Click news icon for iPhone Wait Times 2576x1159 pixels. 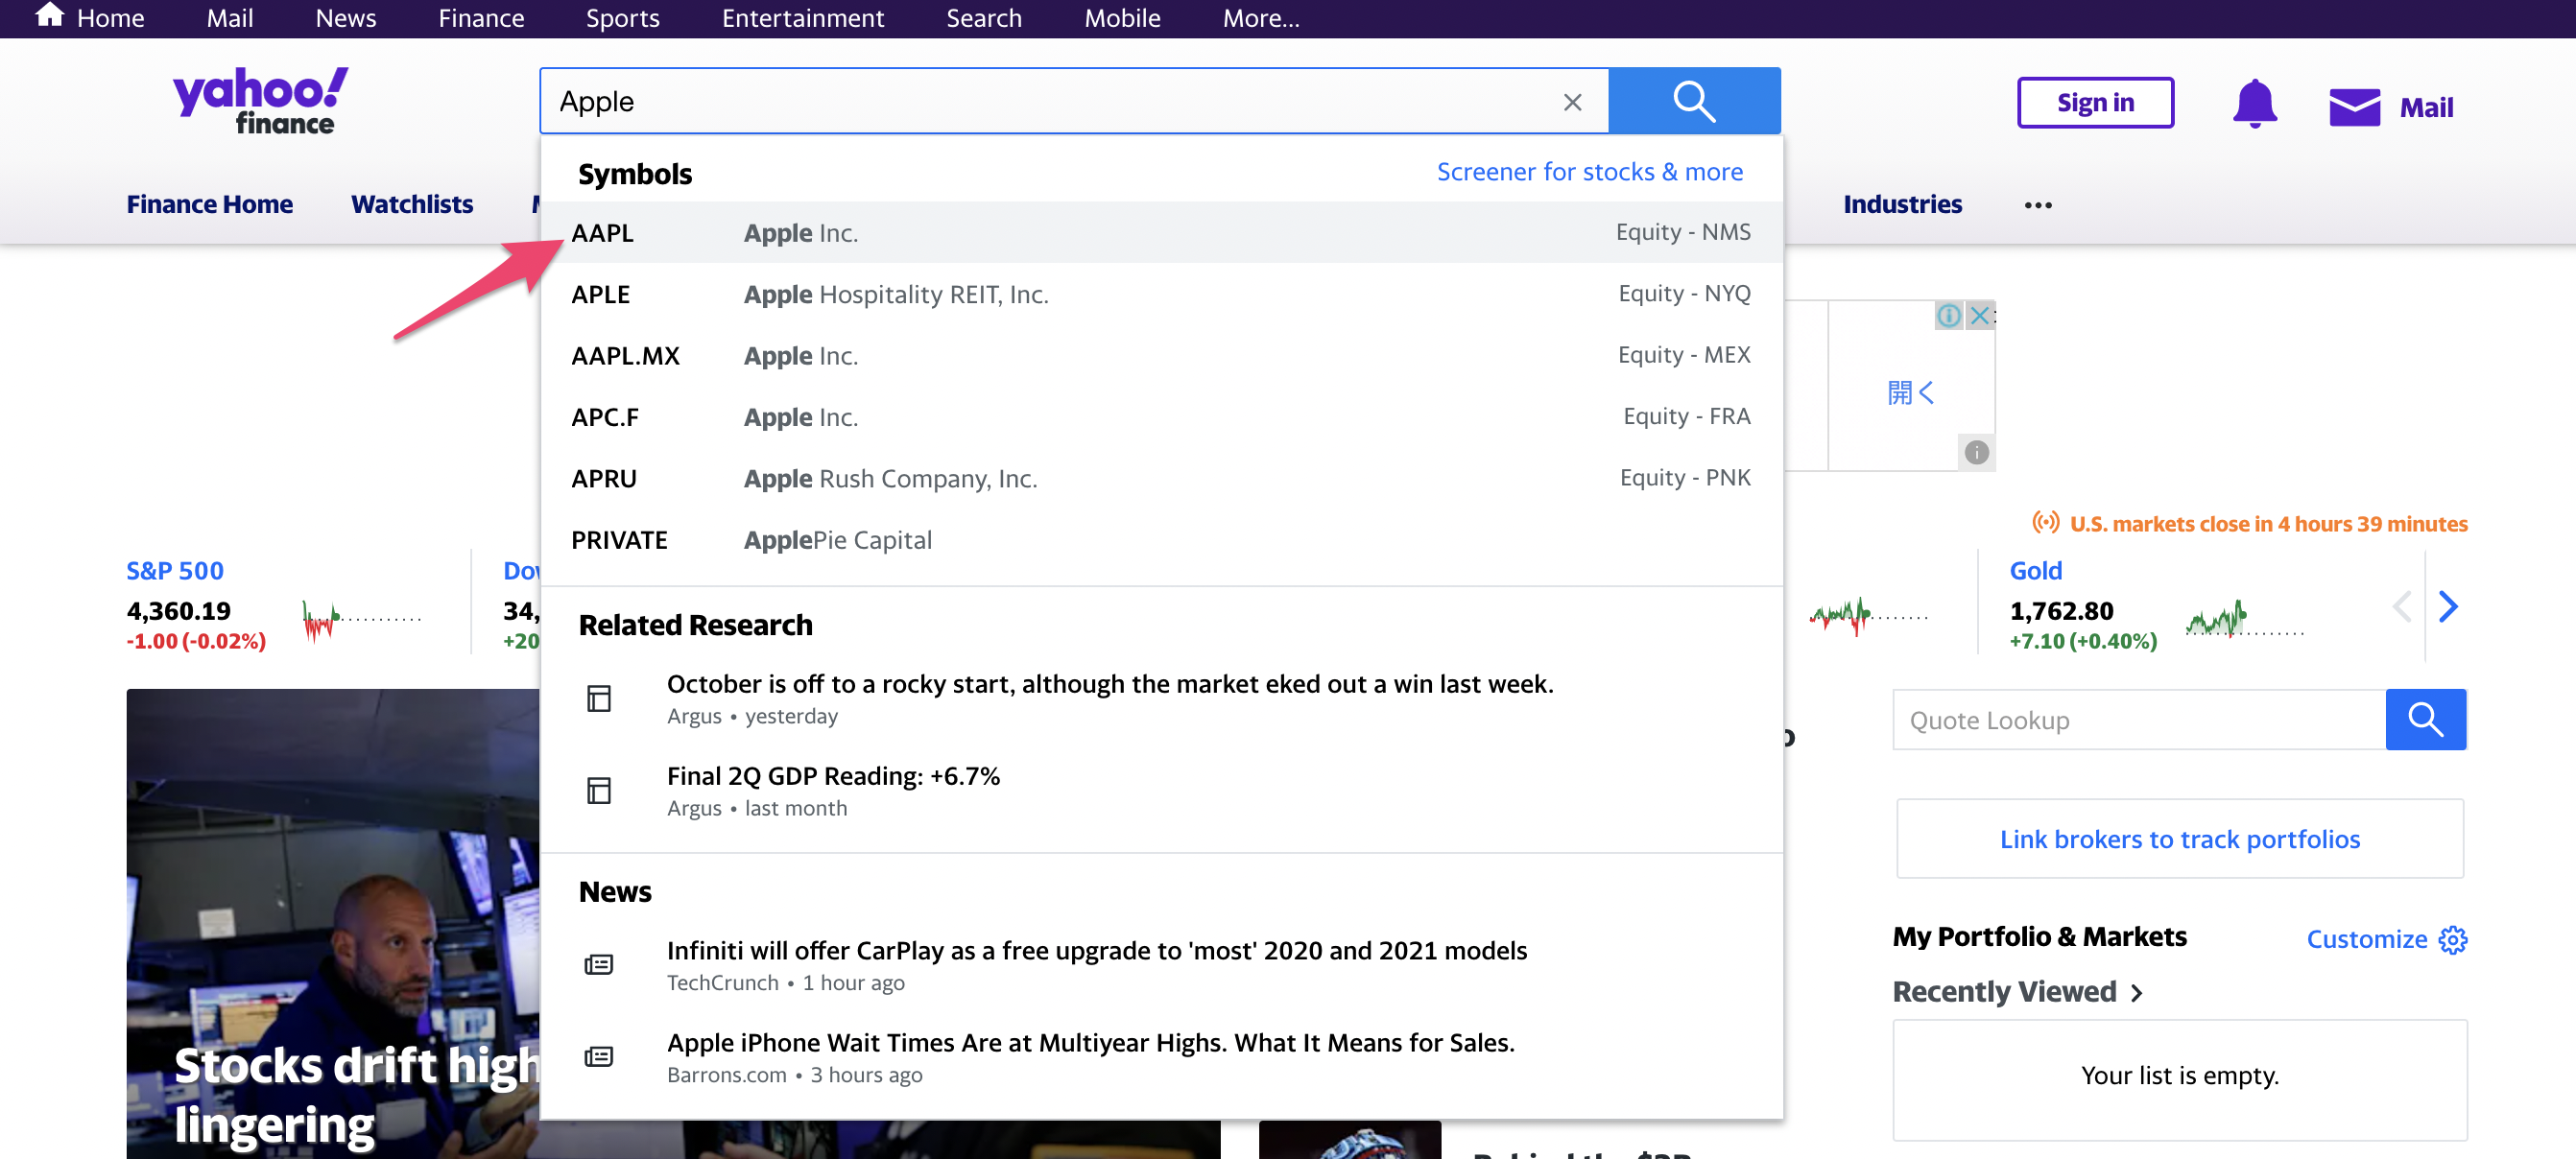[598, 1056]
